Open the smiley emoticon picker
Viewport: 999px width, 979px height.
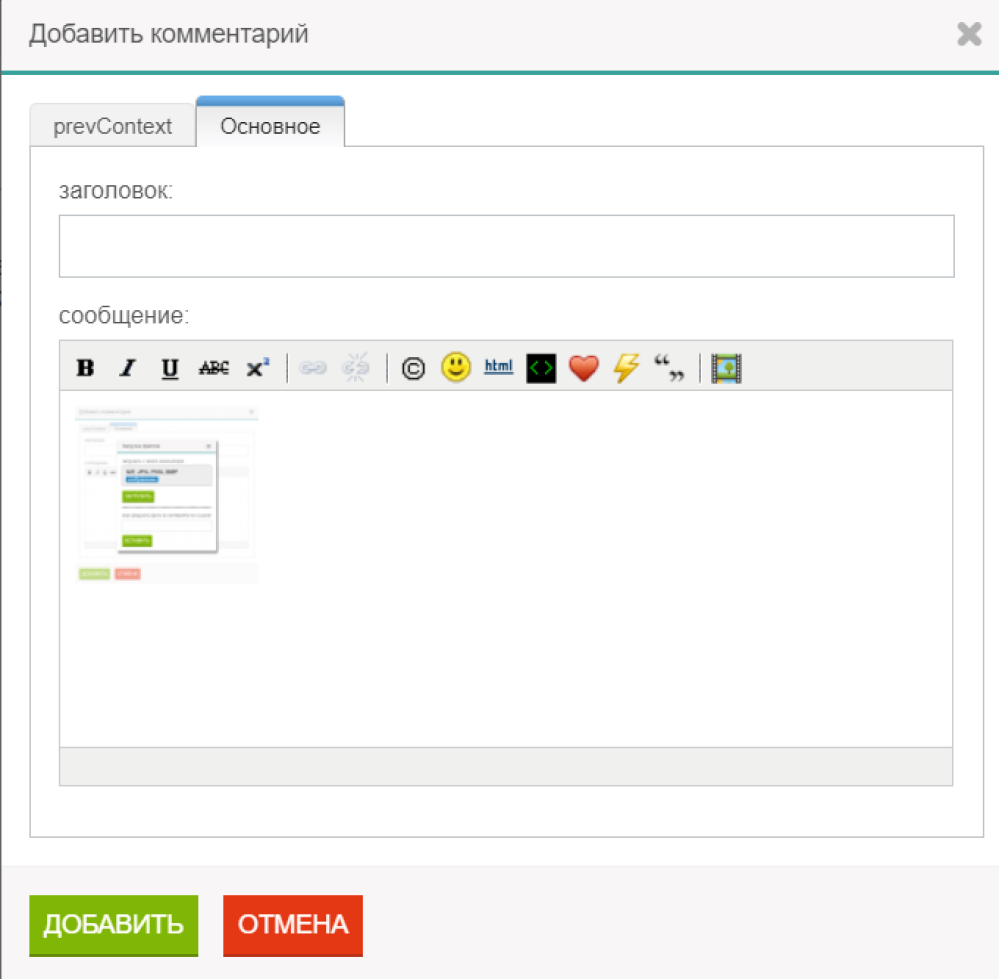coord(456,367)
